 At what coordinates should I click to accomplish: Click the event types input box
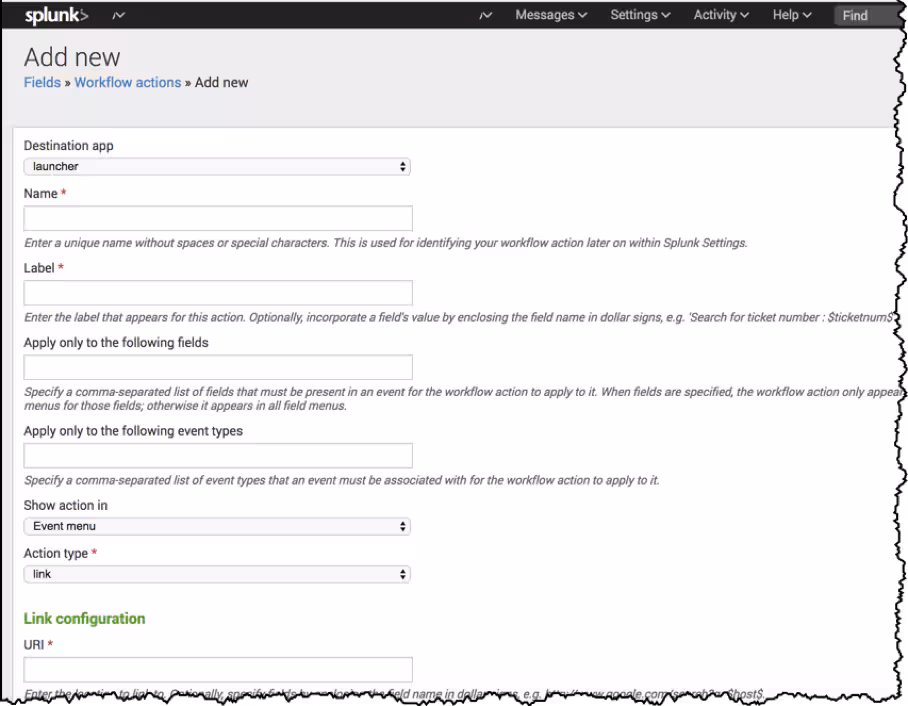[218, 456]
